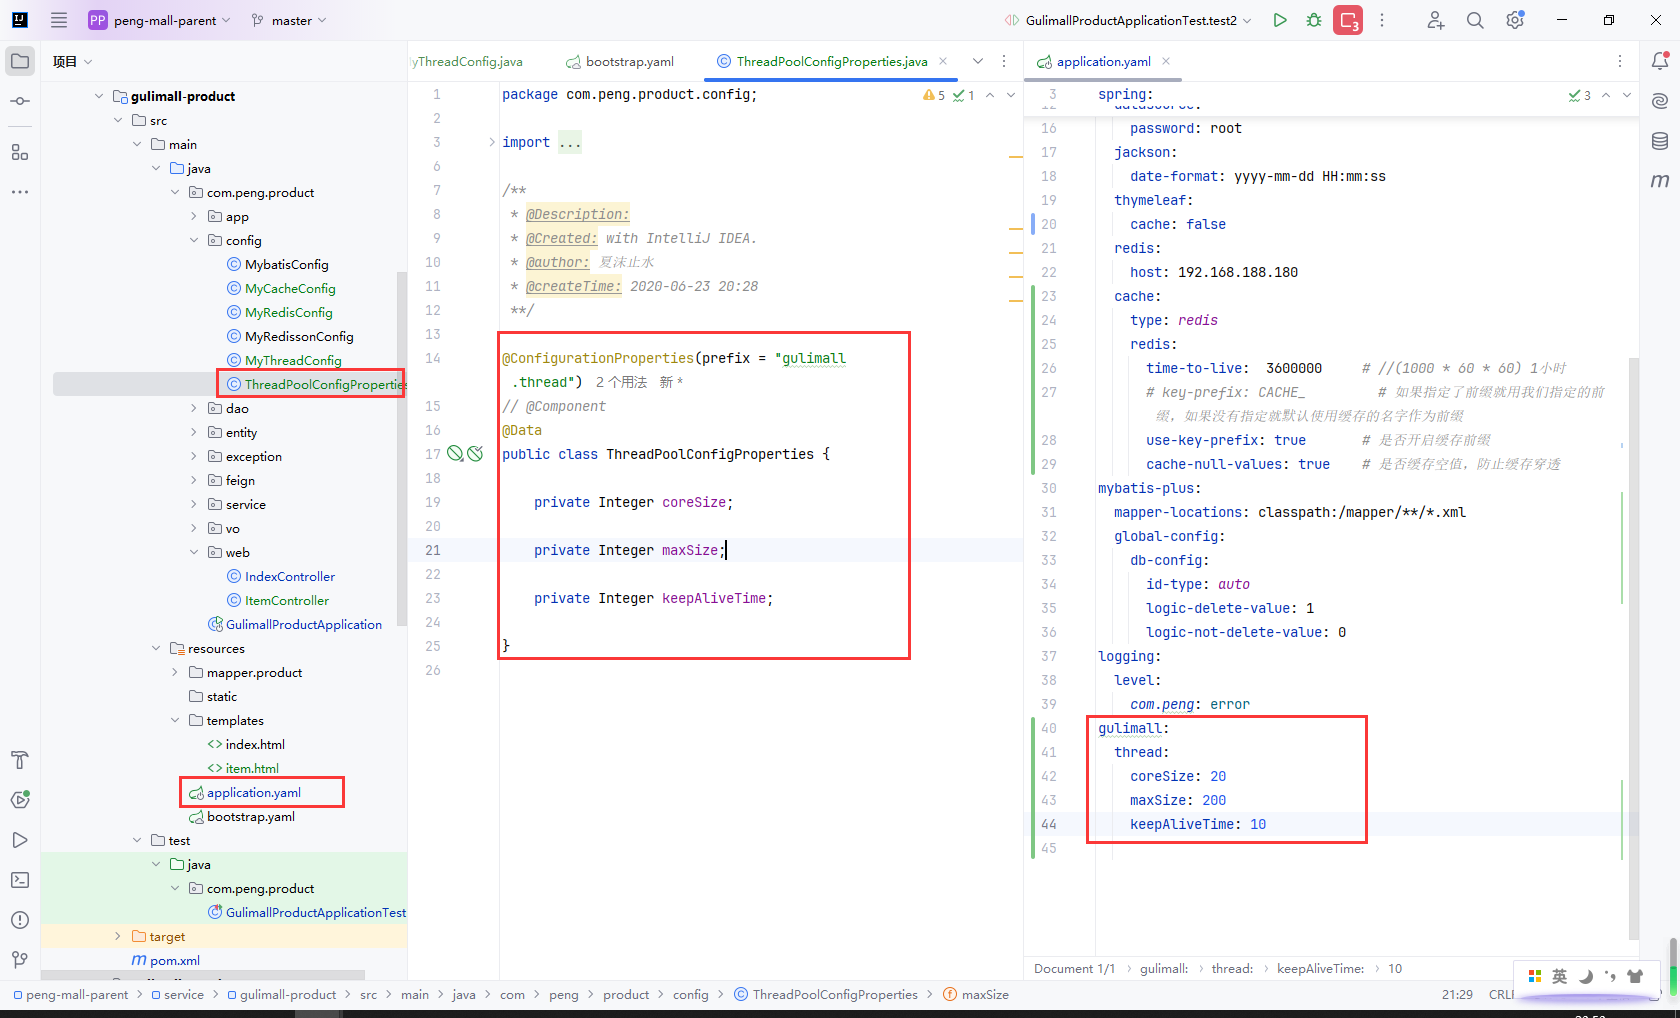Open the Run tool window icon

click(20, 840)
